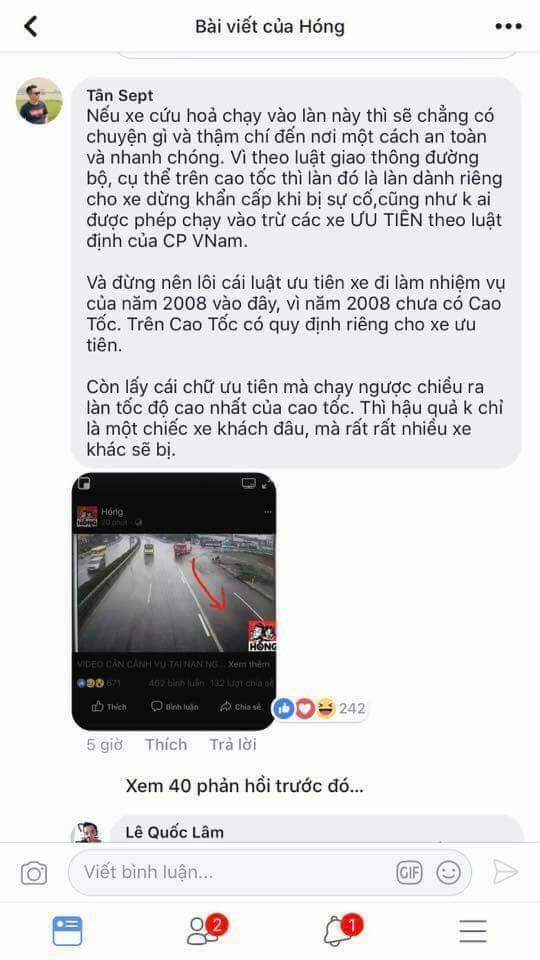Open the hamburger menu icon
The width and height of the screenshot is (540, 960).
point(473,931)
